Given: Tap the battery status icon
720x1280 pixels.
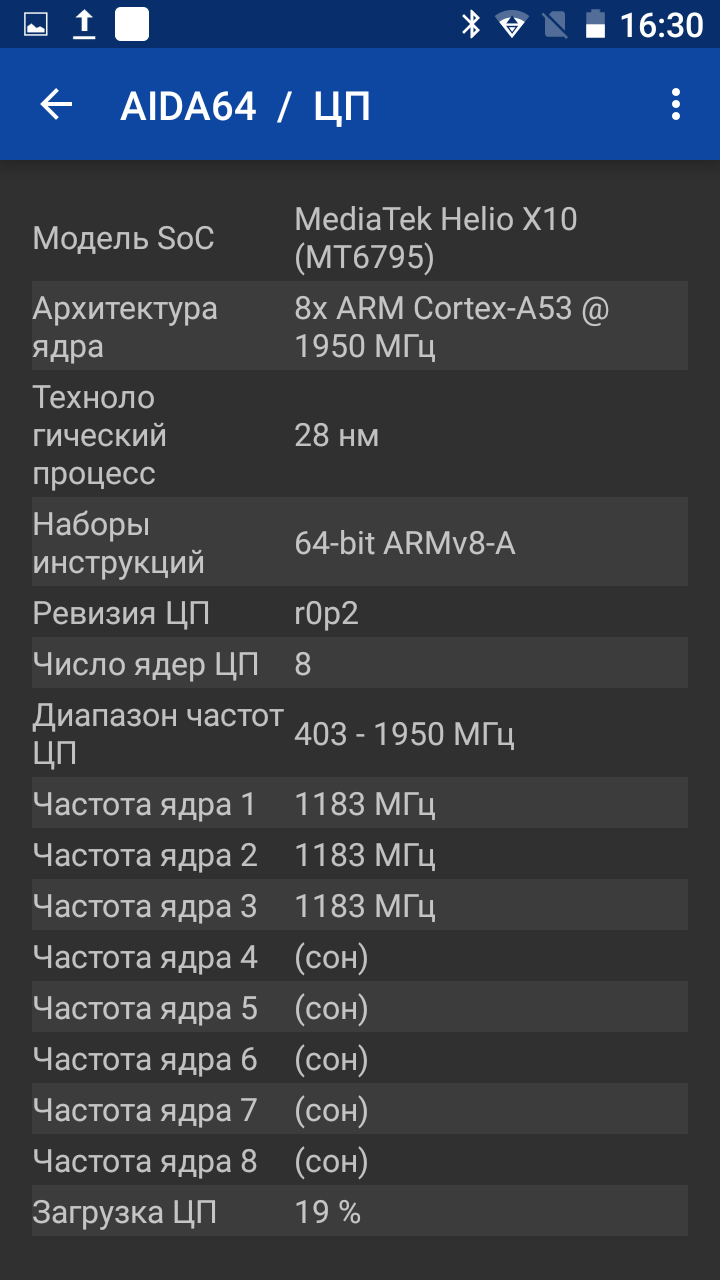Looking at the screenshot, I should pos(595,24).
